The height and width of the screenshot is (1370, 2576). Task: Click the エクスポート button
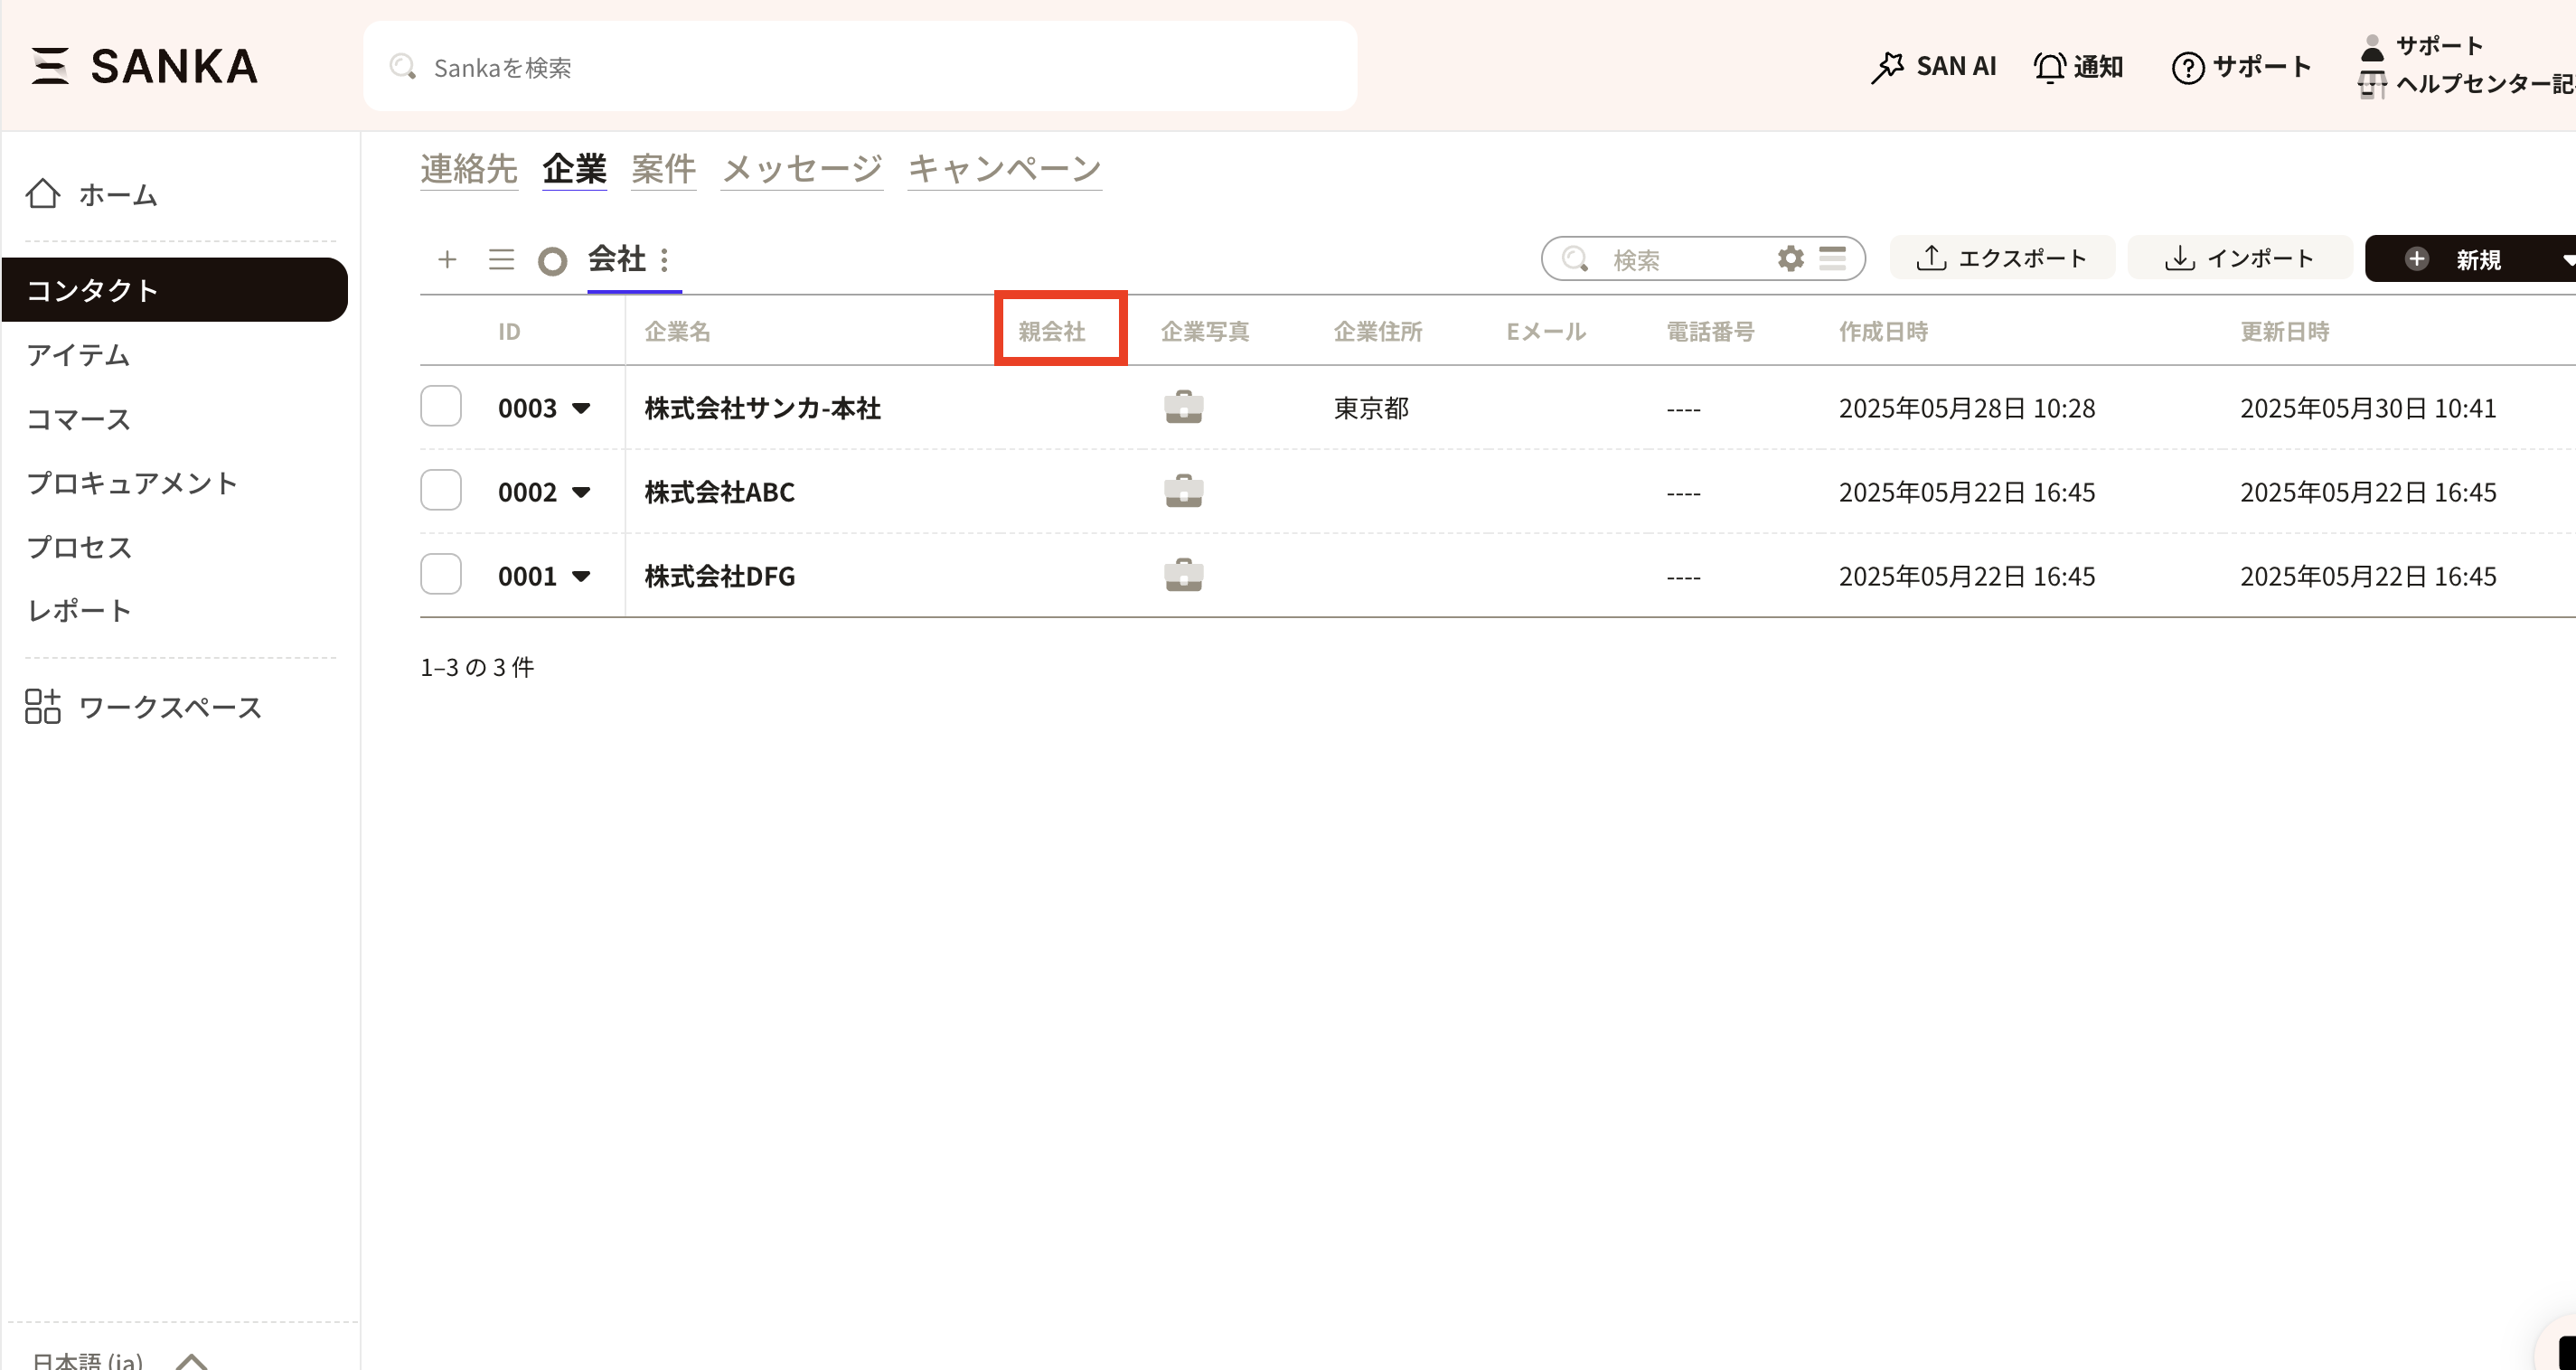(x=2001, y=259)
